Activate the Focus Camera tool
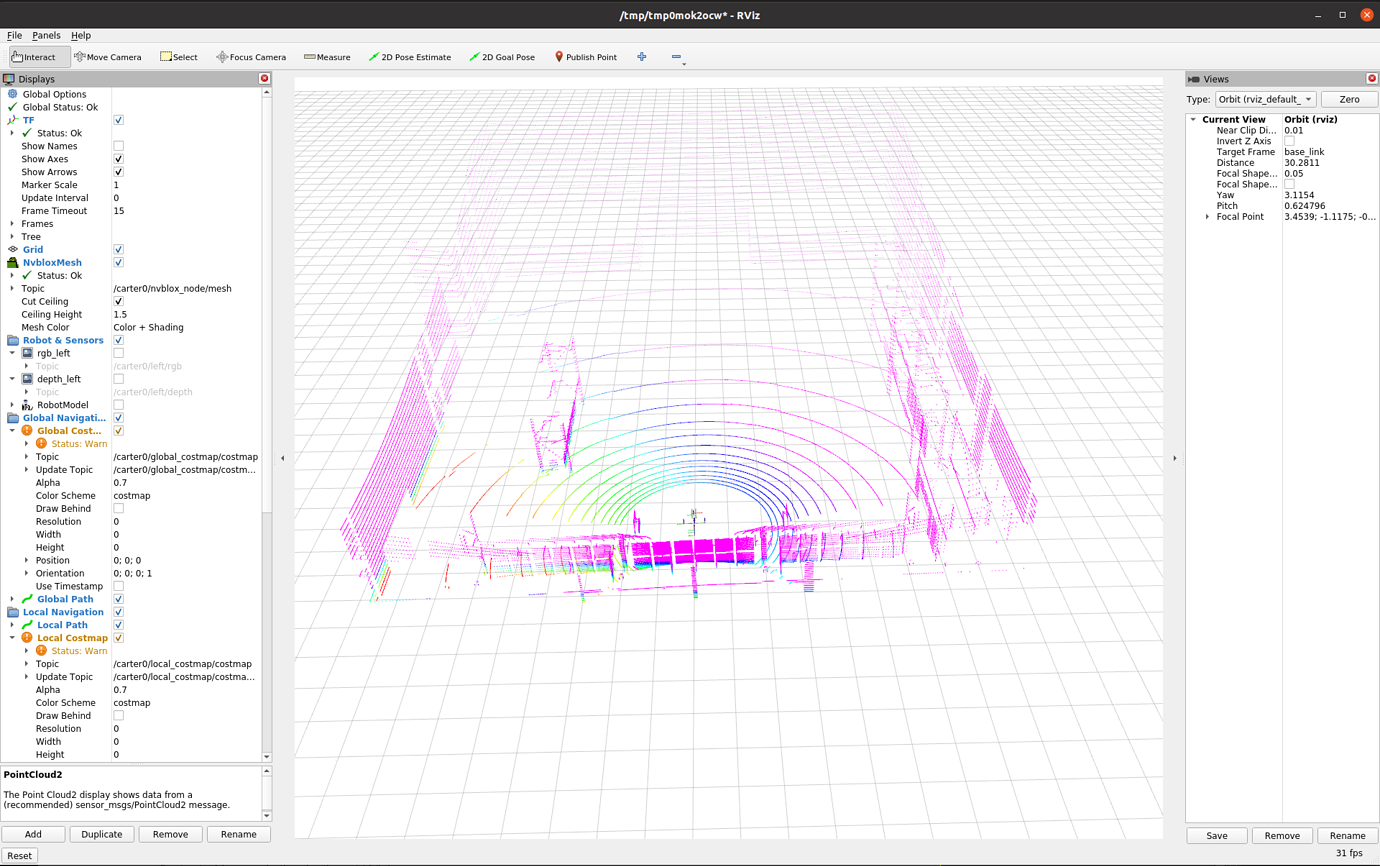This screenshot has width=1380, height=866. click(251, 57)
